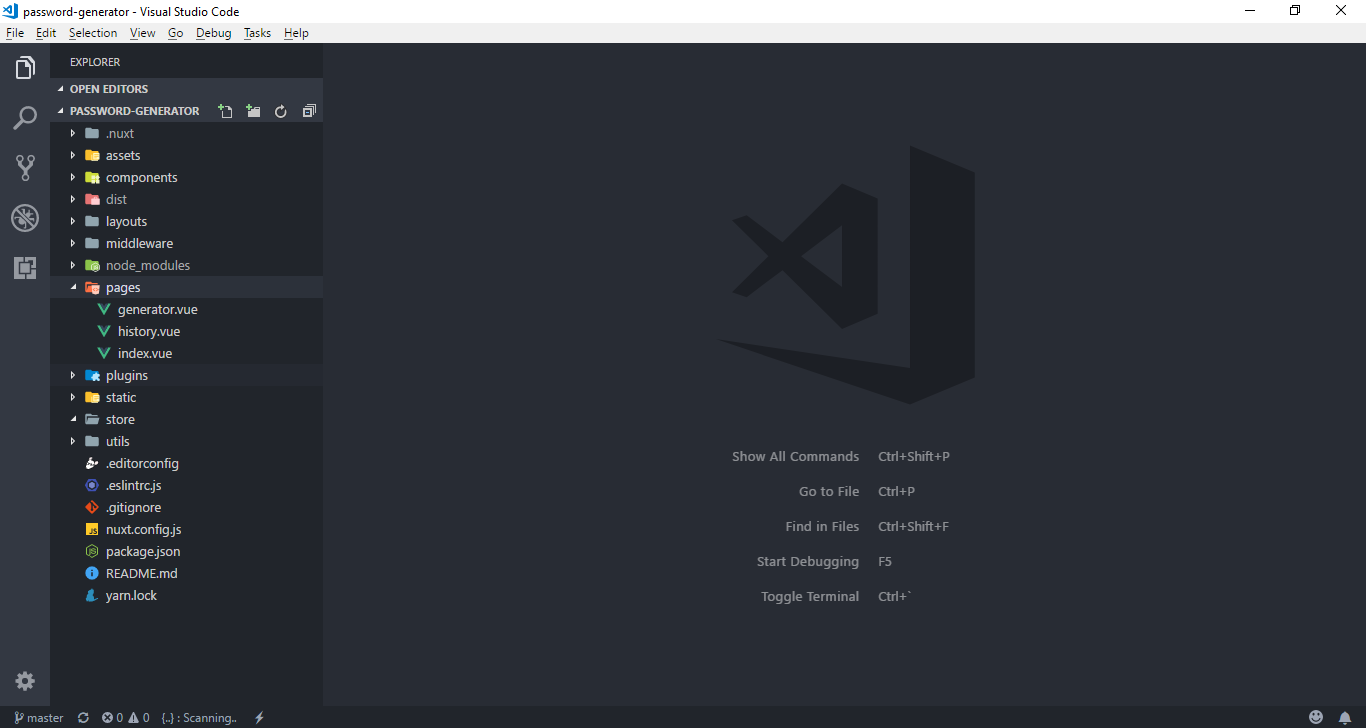Expand the utils folder arrow
The image size is (1366, 728).
73,441
